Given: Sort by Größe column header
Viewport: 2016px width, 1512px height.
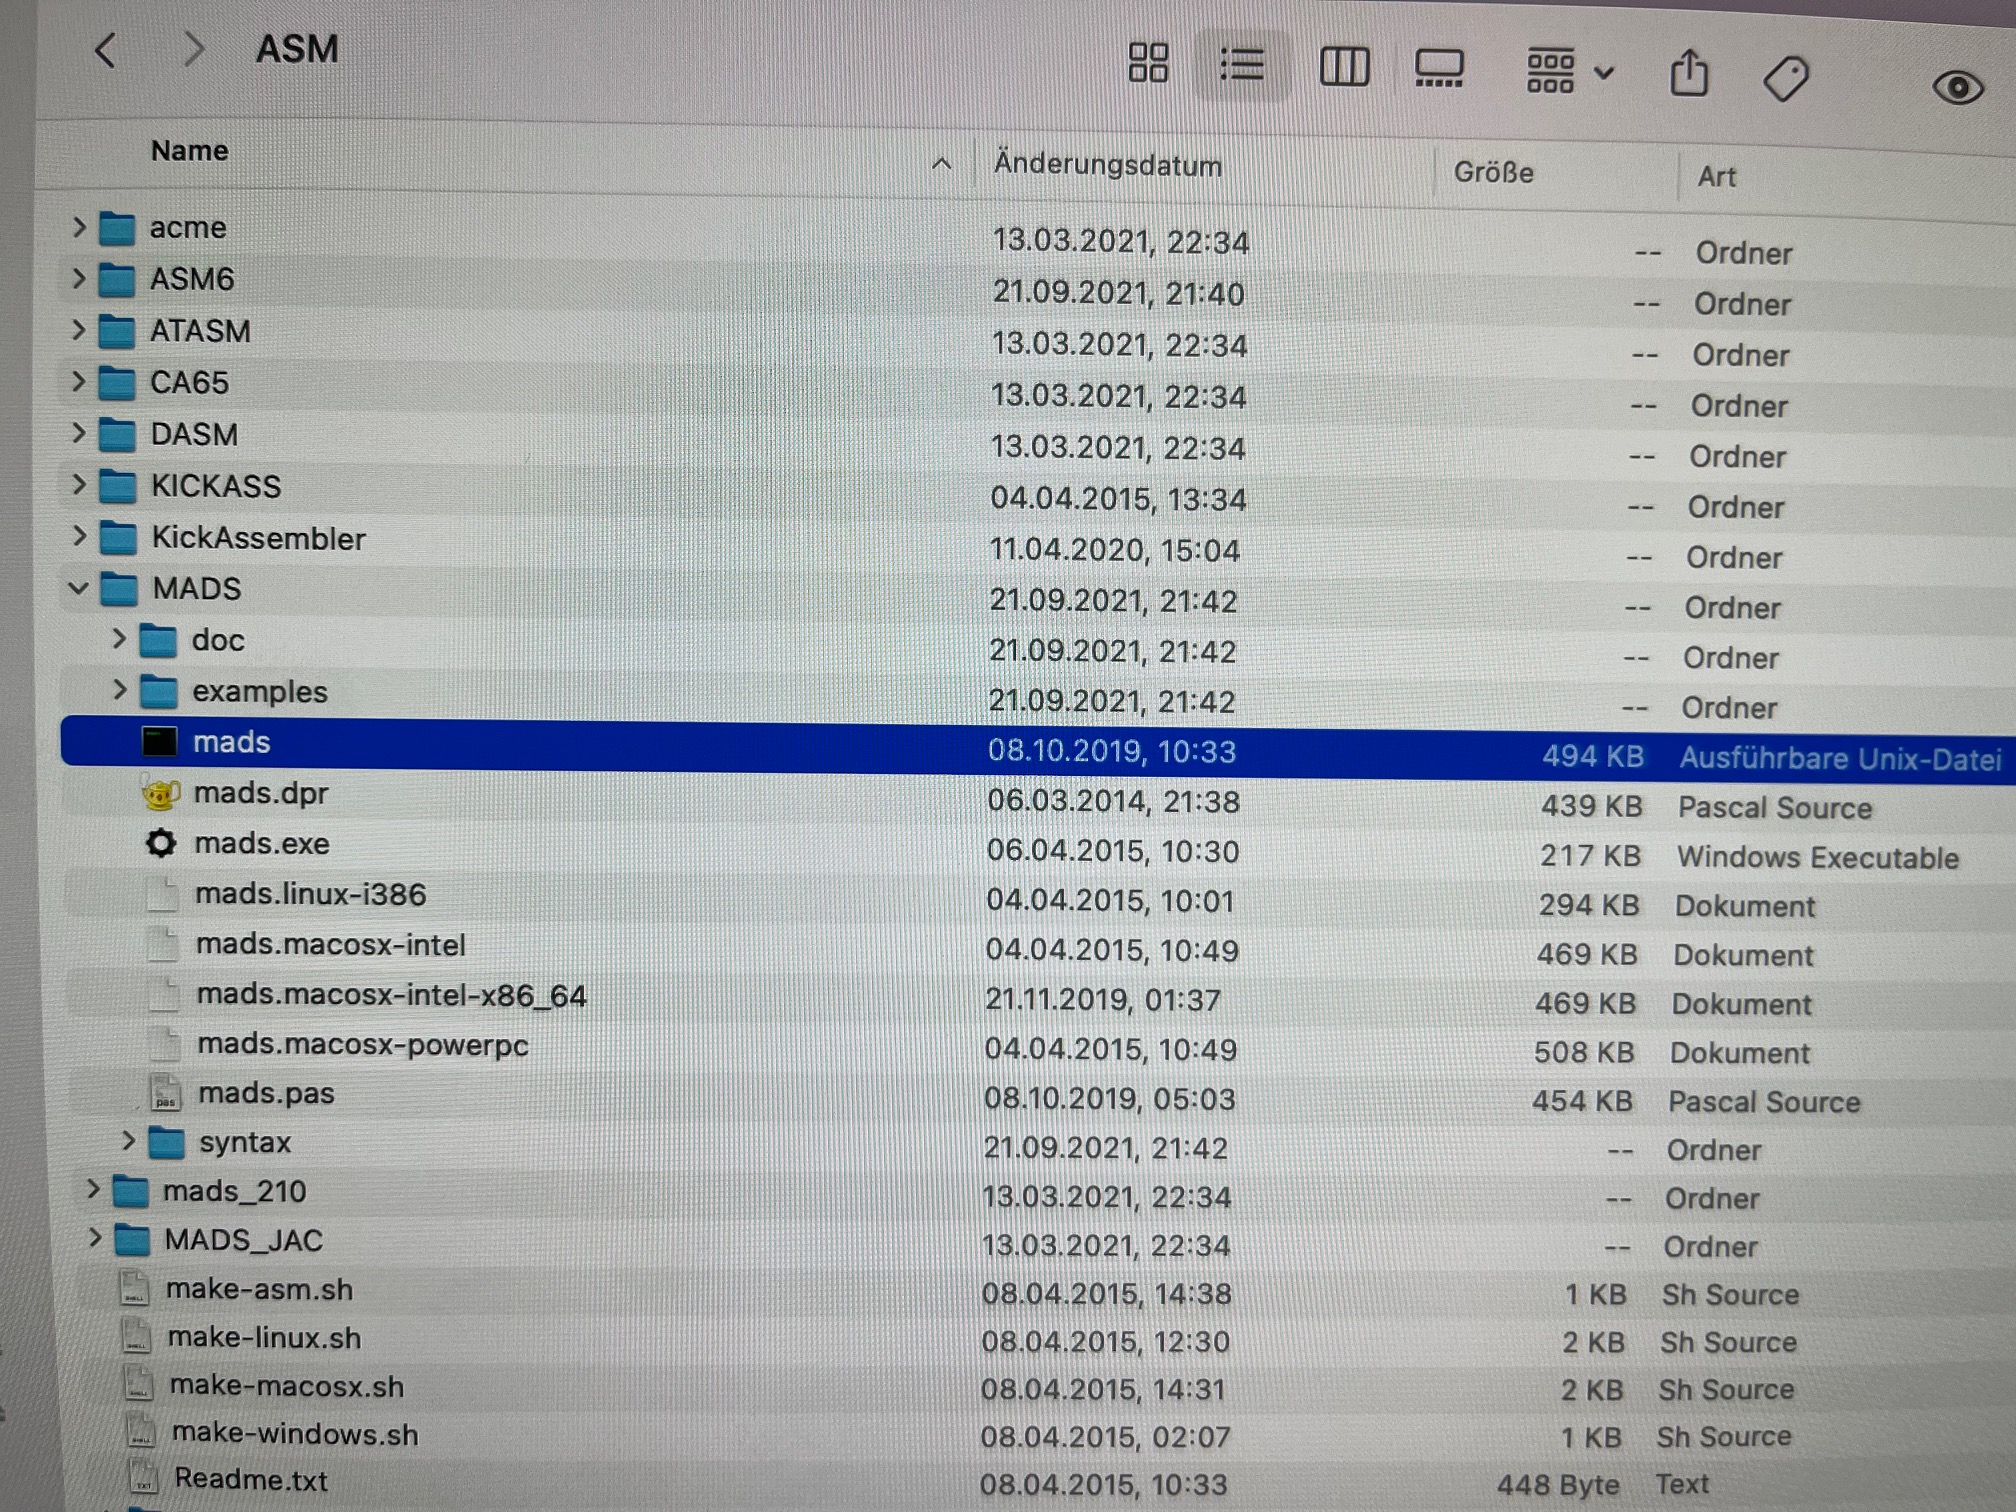Looking at the screenshot, I should point(1493,173).
